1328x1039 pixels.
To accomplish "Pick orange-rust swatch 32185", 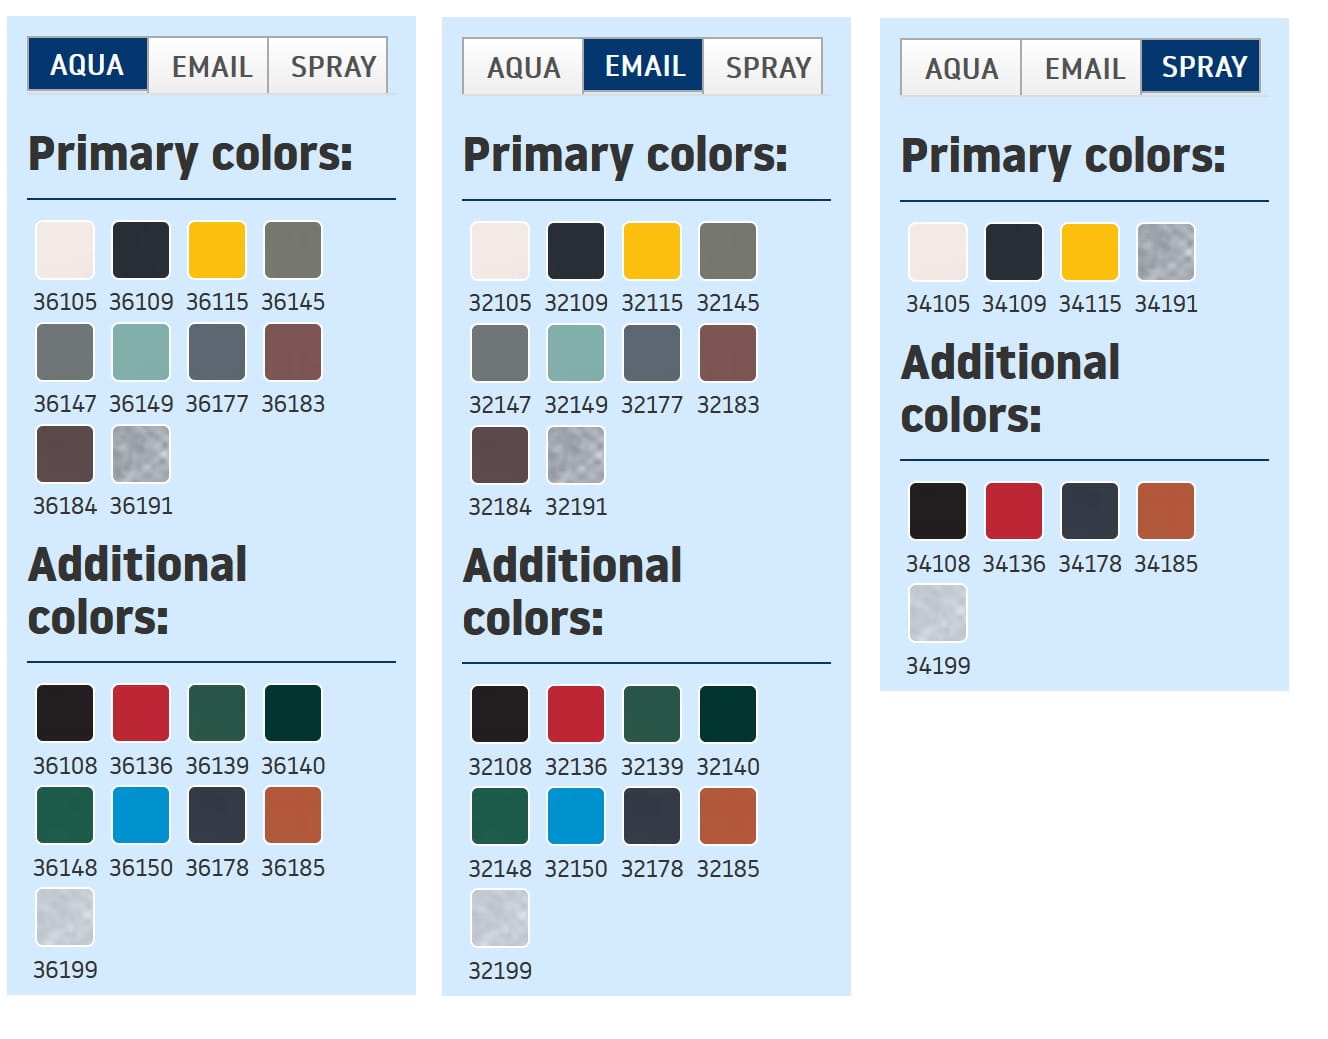I will pyautogui.click(x=728, y=816).
